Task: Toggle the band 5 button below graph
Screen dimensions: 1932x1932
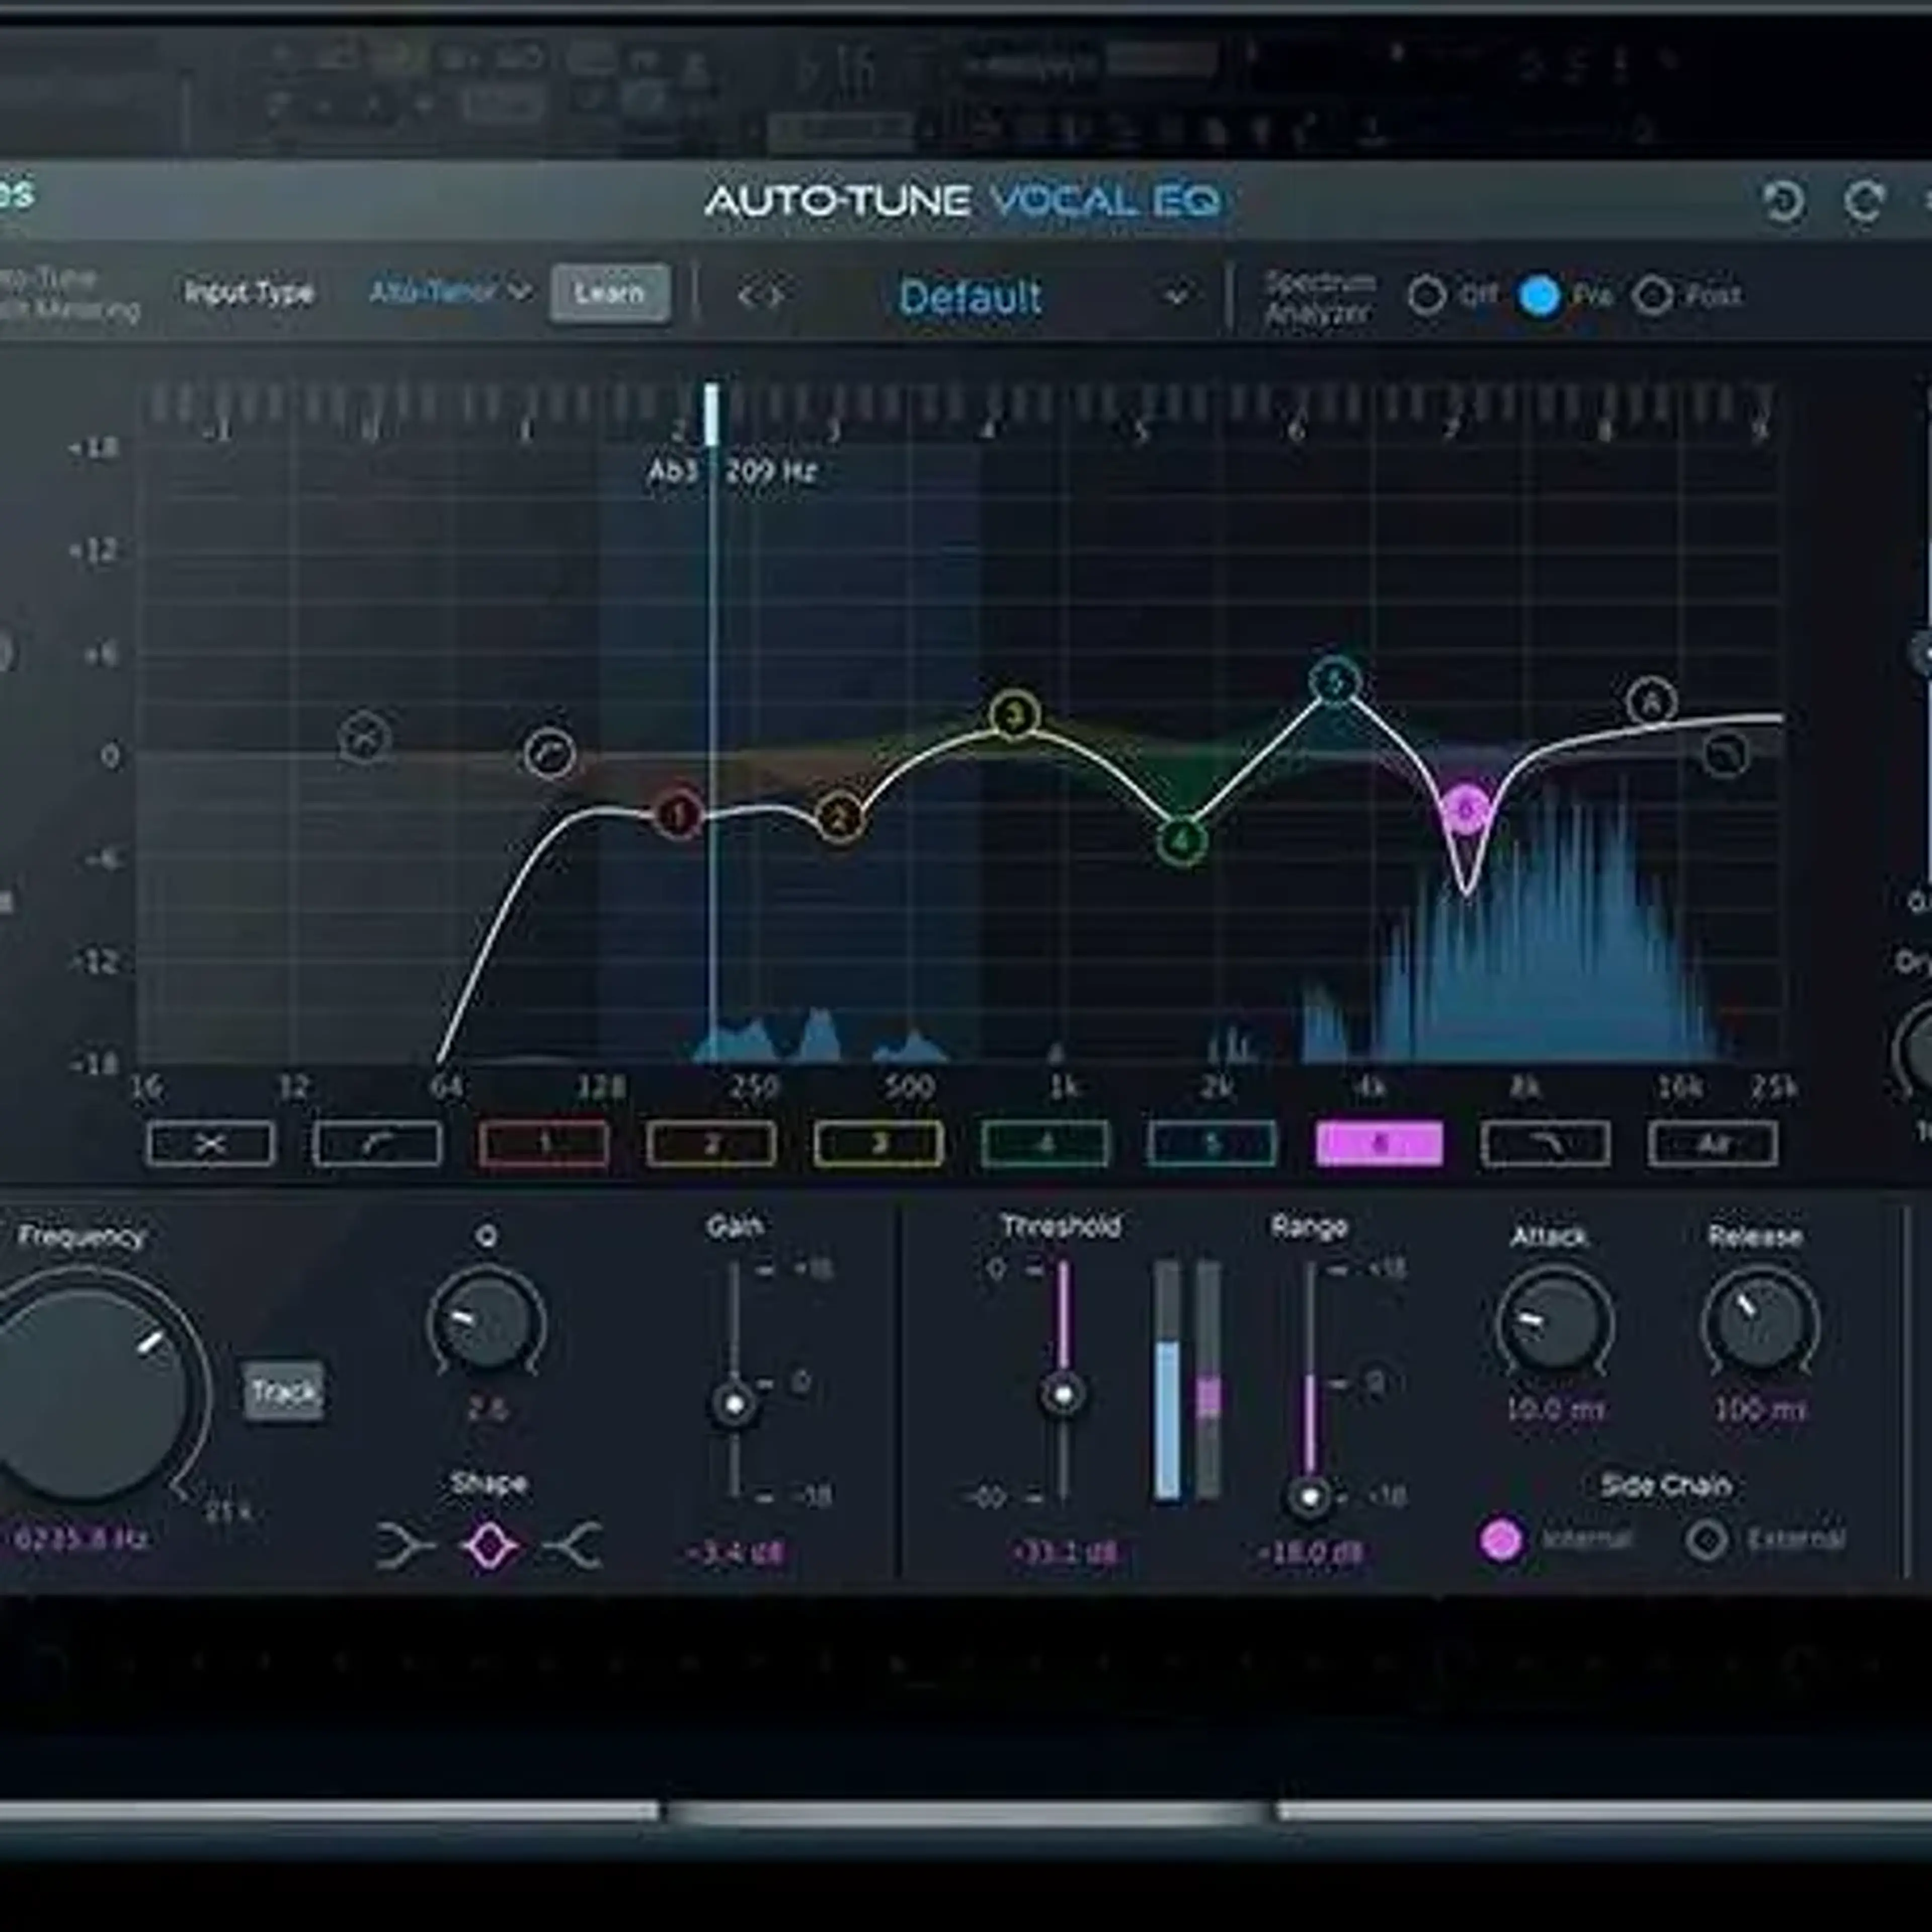Action: tap(1212, 1143)
